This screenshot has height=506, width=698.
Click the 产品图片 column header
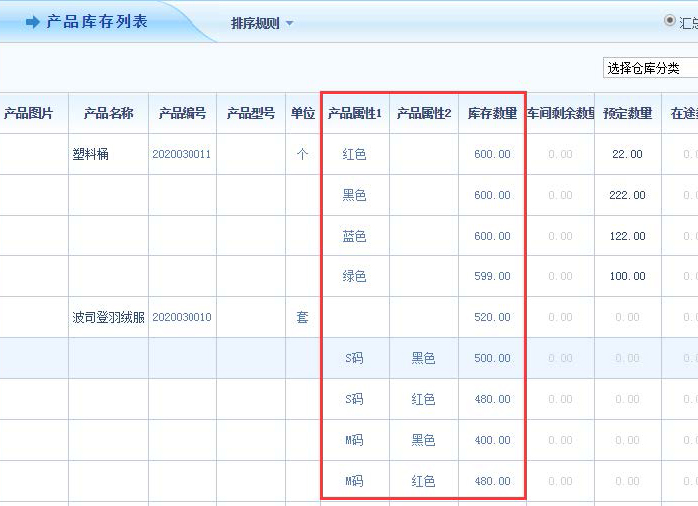coord(29,113)
